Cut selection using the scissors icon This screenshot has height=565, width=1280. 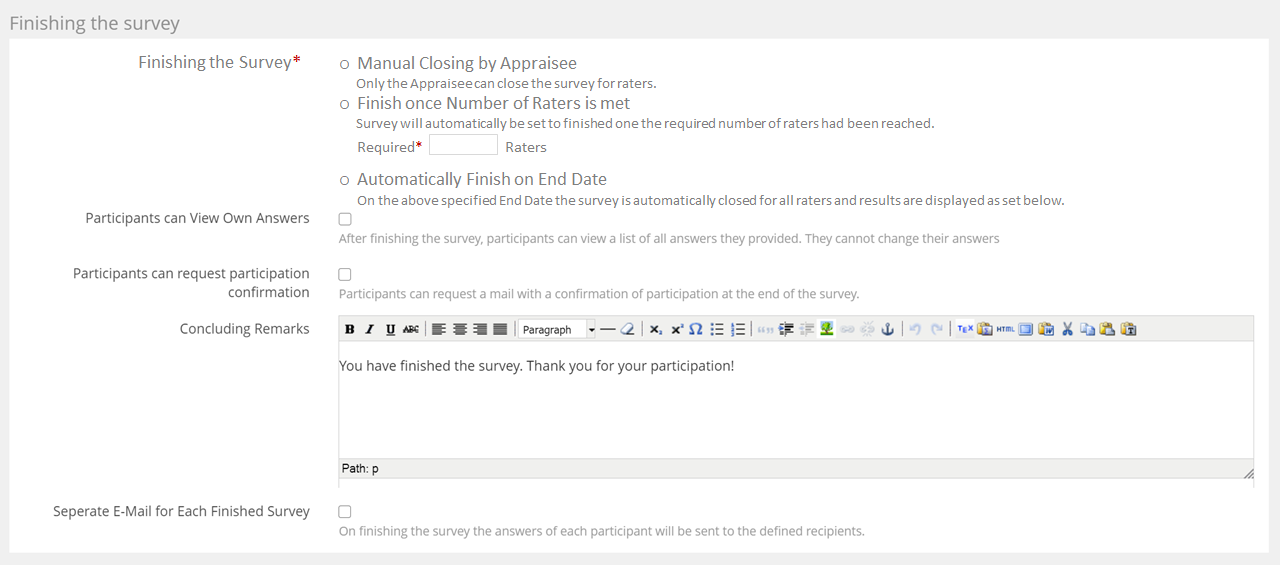pyautogui.click(x=1067, y=329)
